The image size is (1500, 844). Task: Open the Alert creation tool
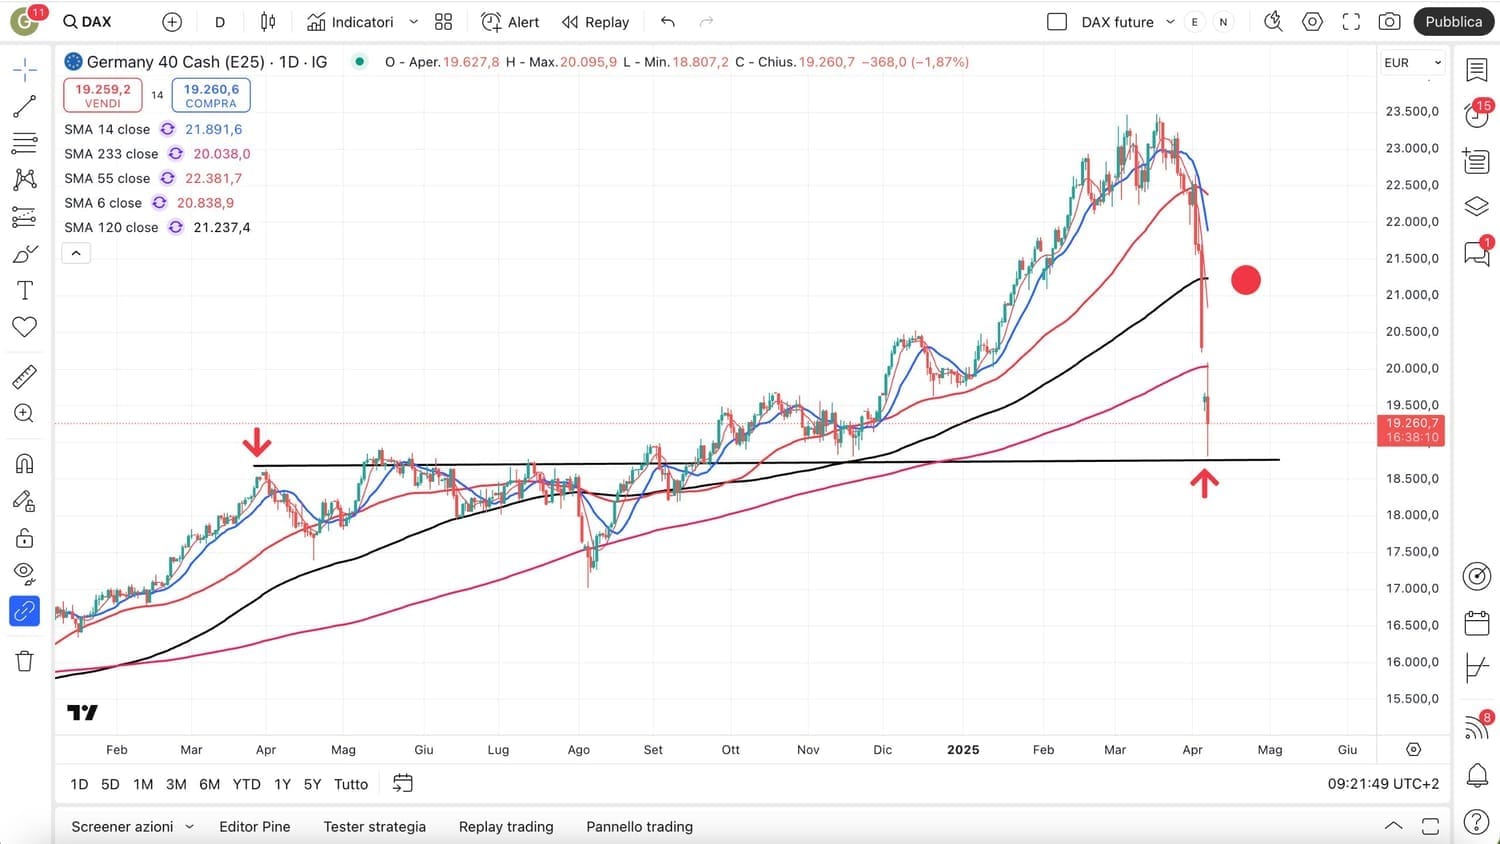(x=510, y=22)
